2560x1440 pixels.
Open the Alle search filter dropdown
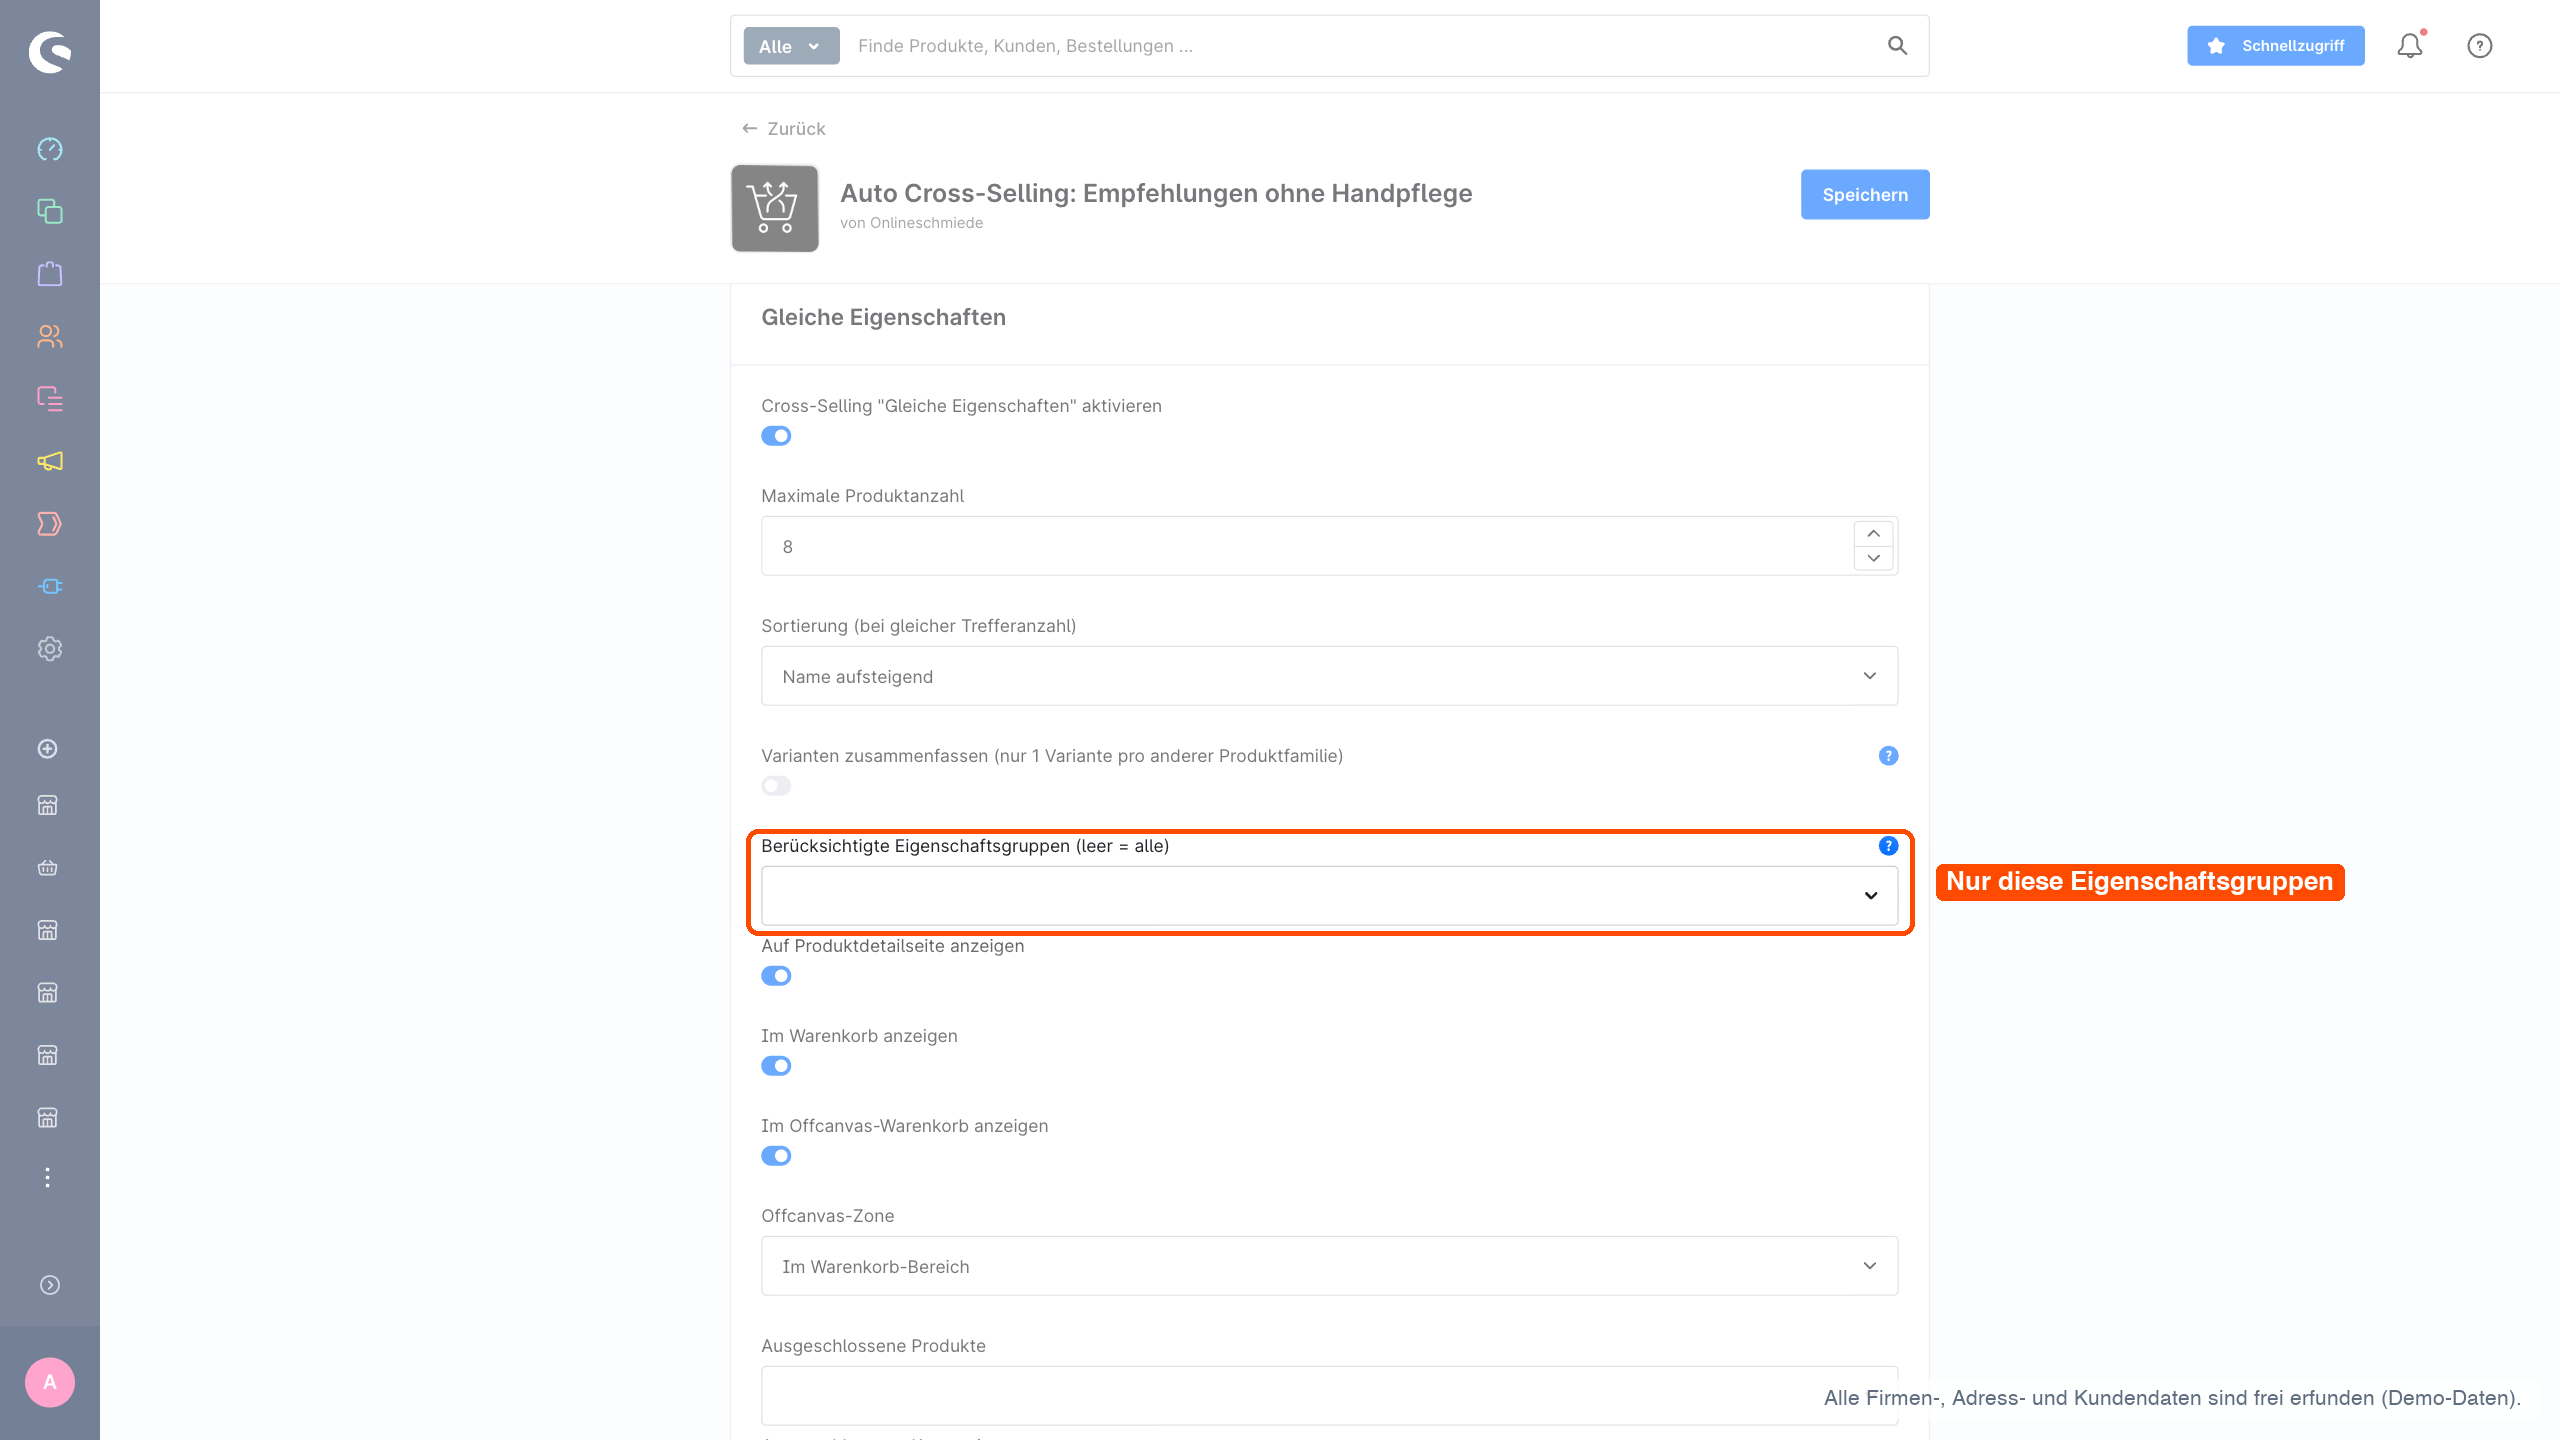click(x=791, y=46)
